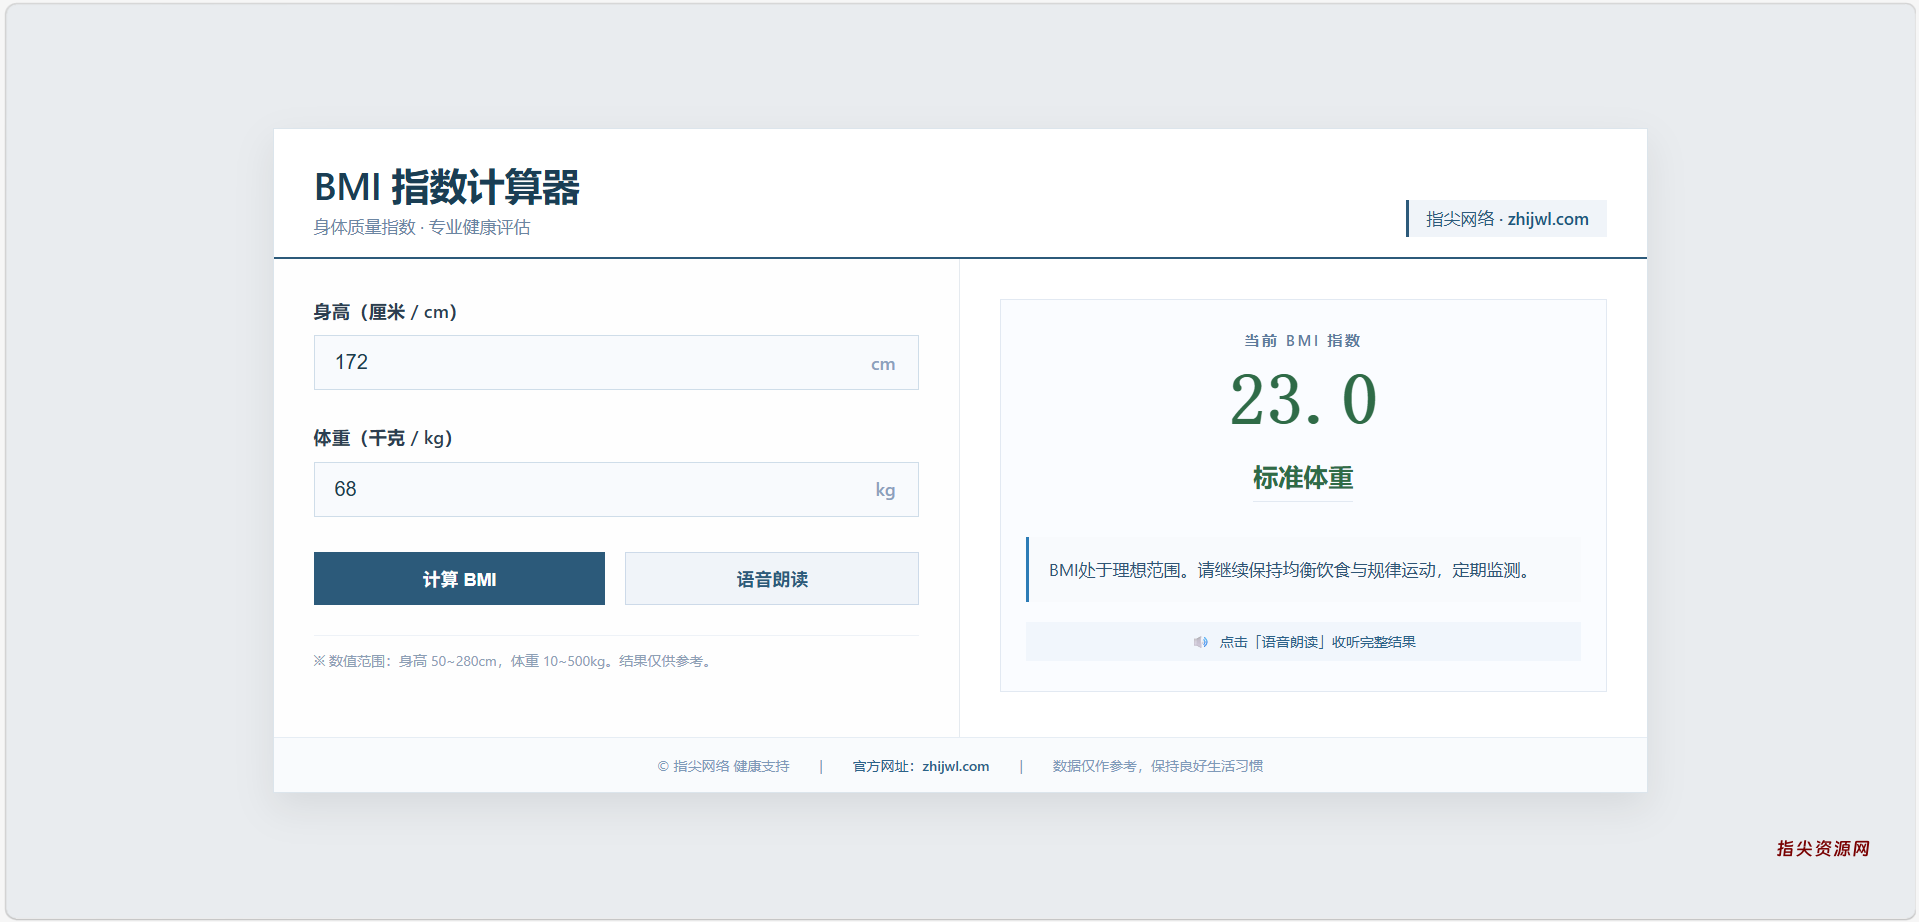The height and width of the screenshot is (922, 1919).
Task: Focus the height input showing 172
Action: click(616, 362)
